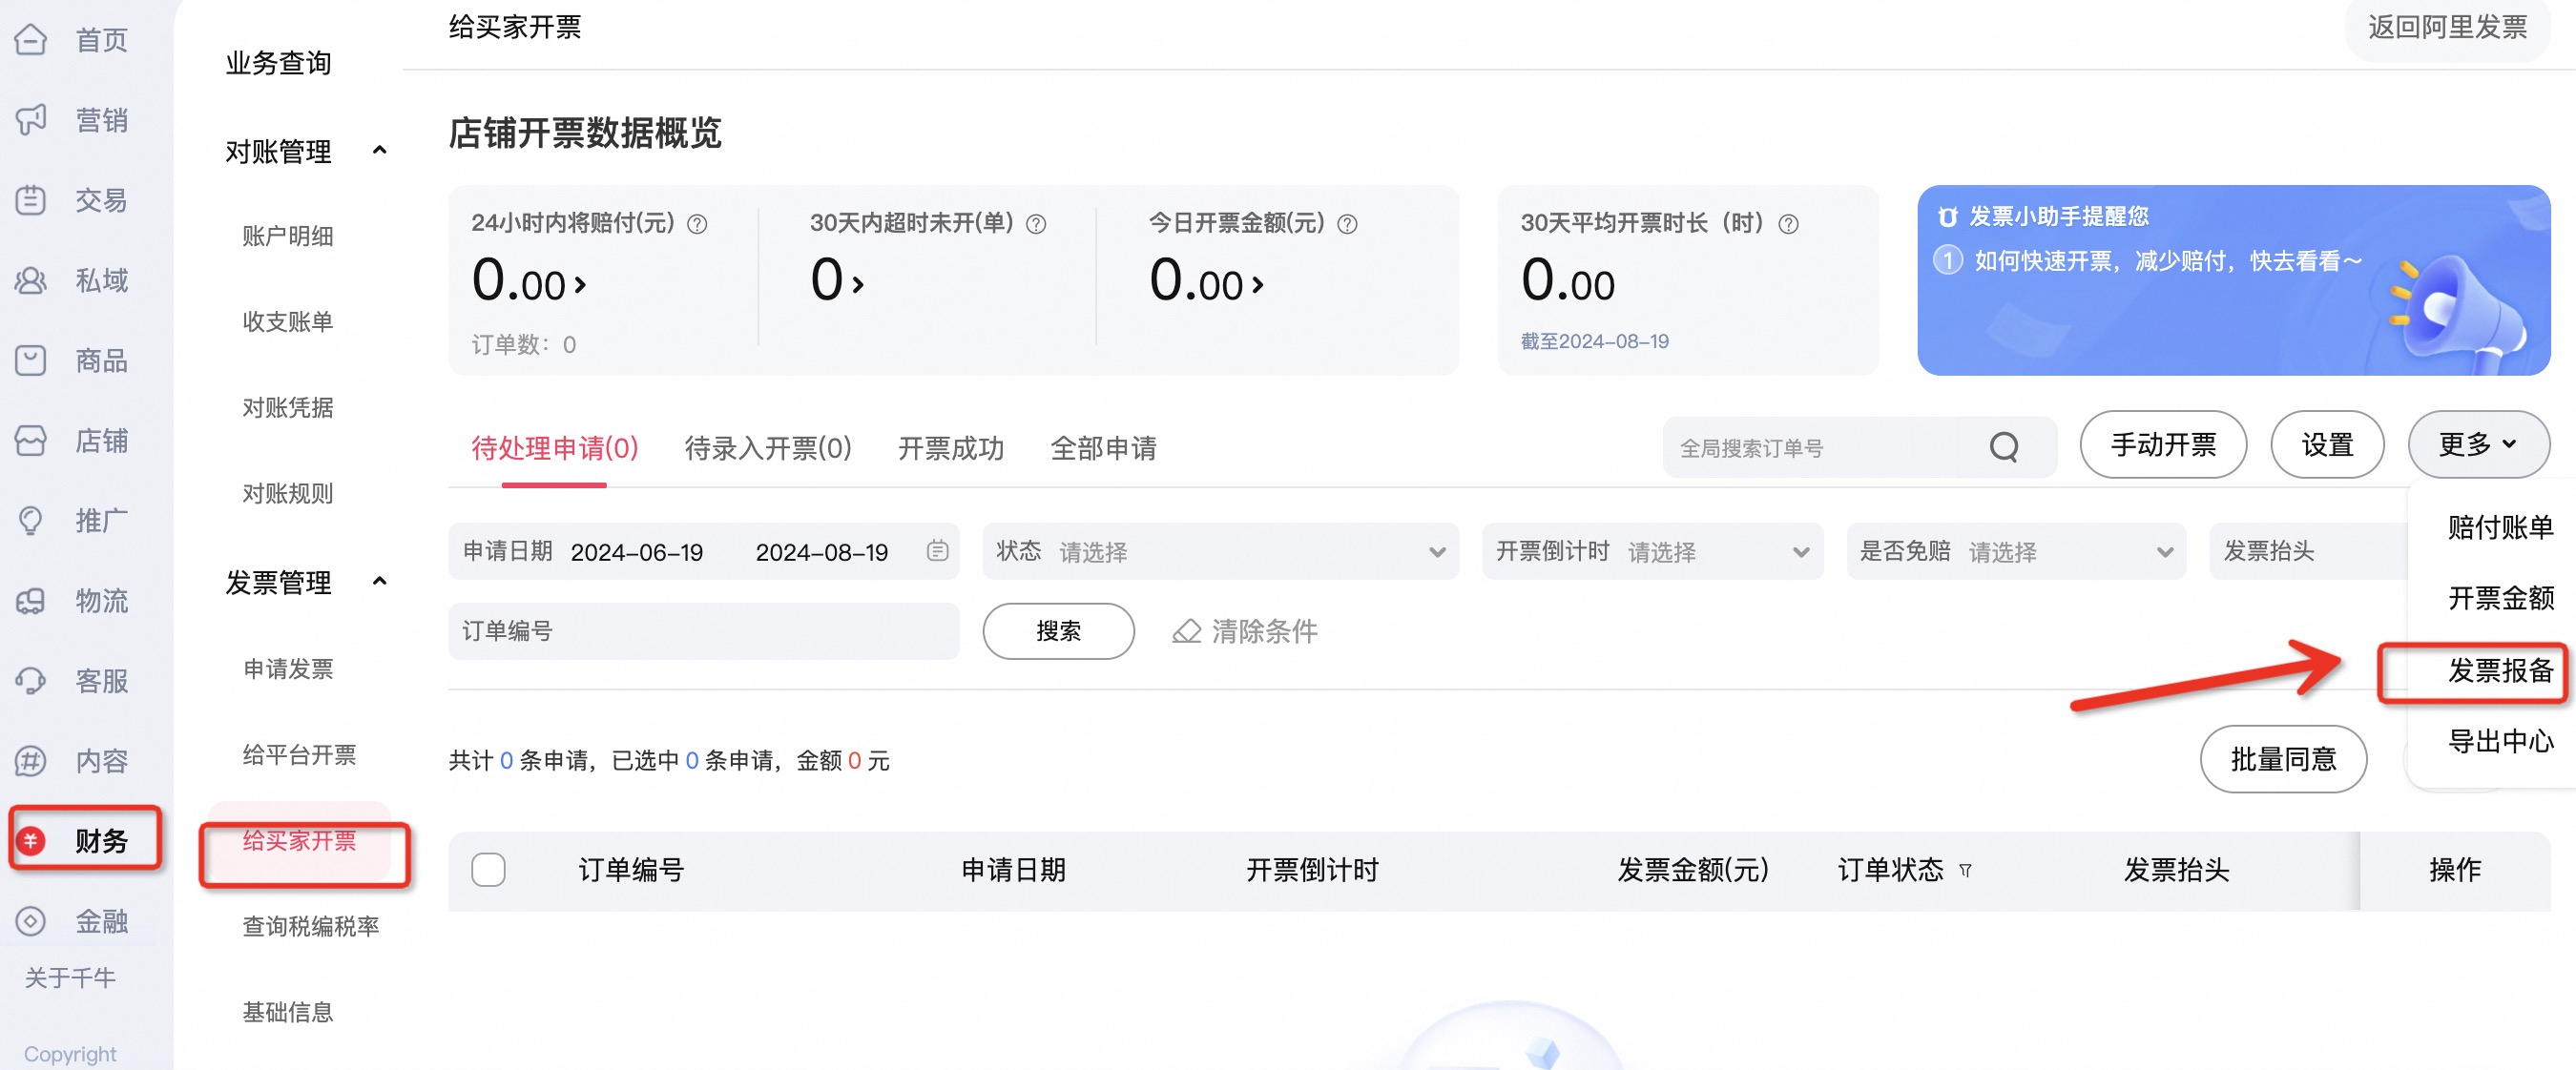Click help icon next to 今日开票金额
Image resolution: width=2576 pixels, height=1070 pixels.
click(1347, 224)
